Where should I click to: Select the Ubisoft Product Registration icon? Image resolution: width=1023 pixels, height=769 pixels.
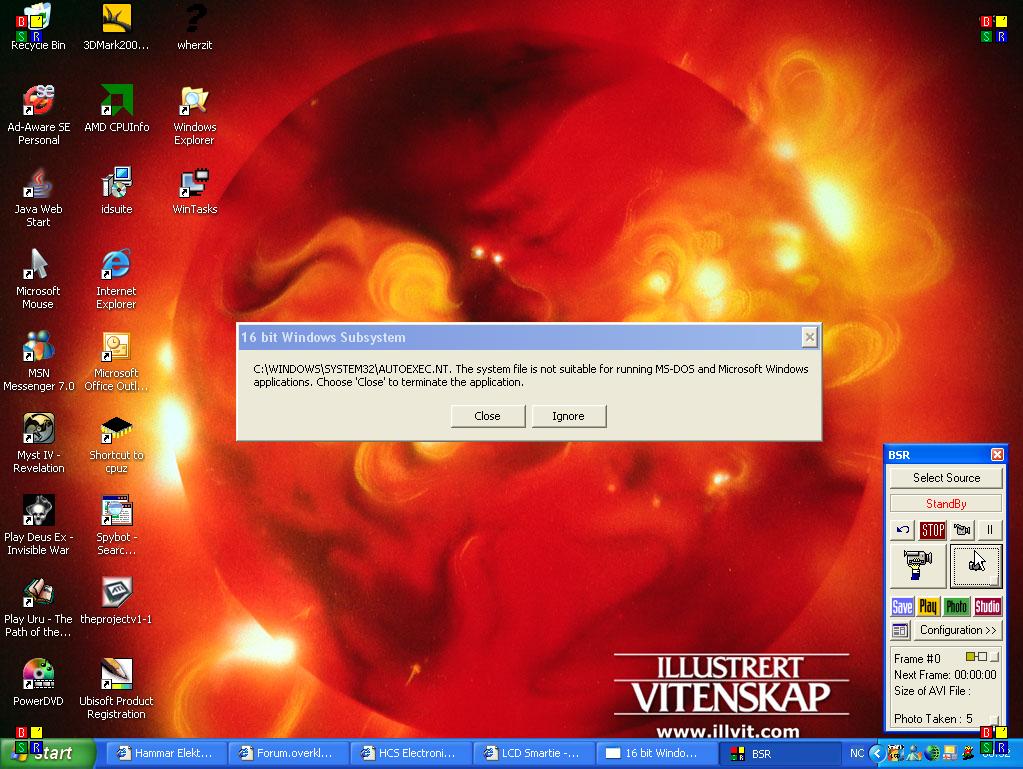pyautogui.click(x=116, y=690)
